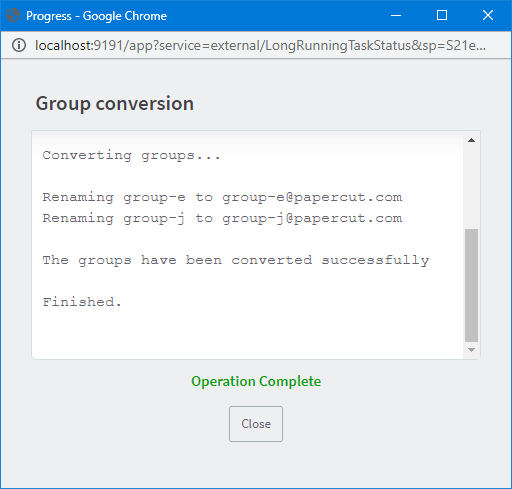The height and width of the screenshot is (489, 512).
Task: Click the 'Converting groups...' log line
Action: [x=131, y=155]
